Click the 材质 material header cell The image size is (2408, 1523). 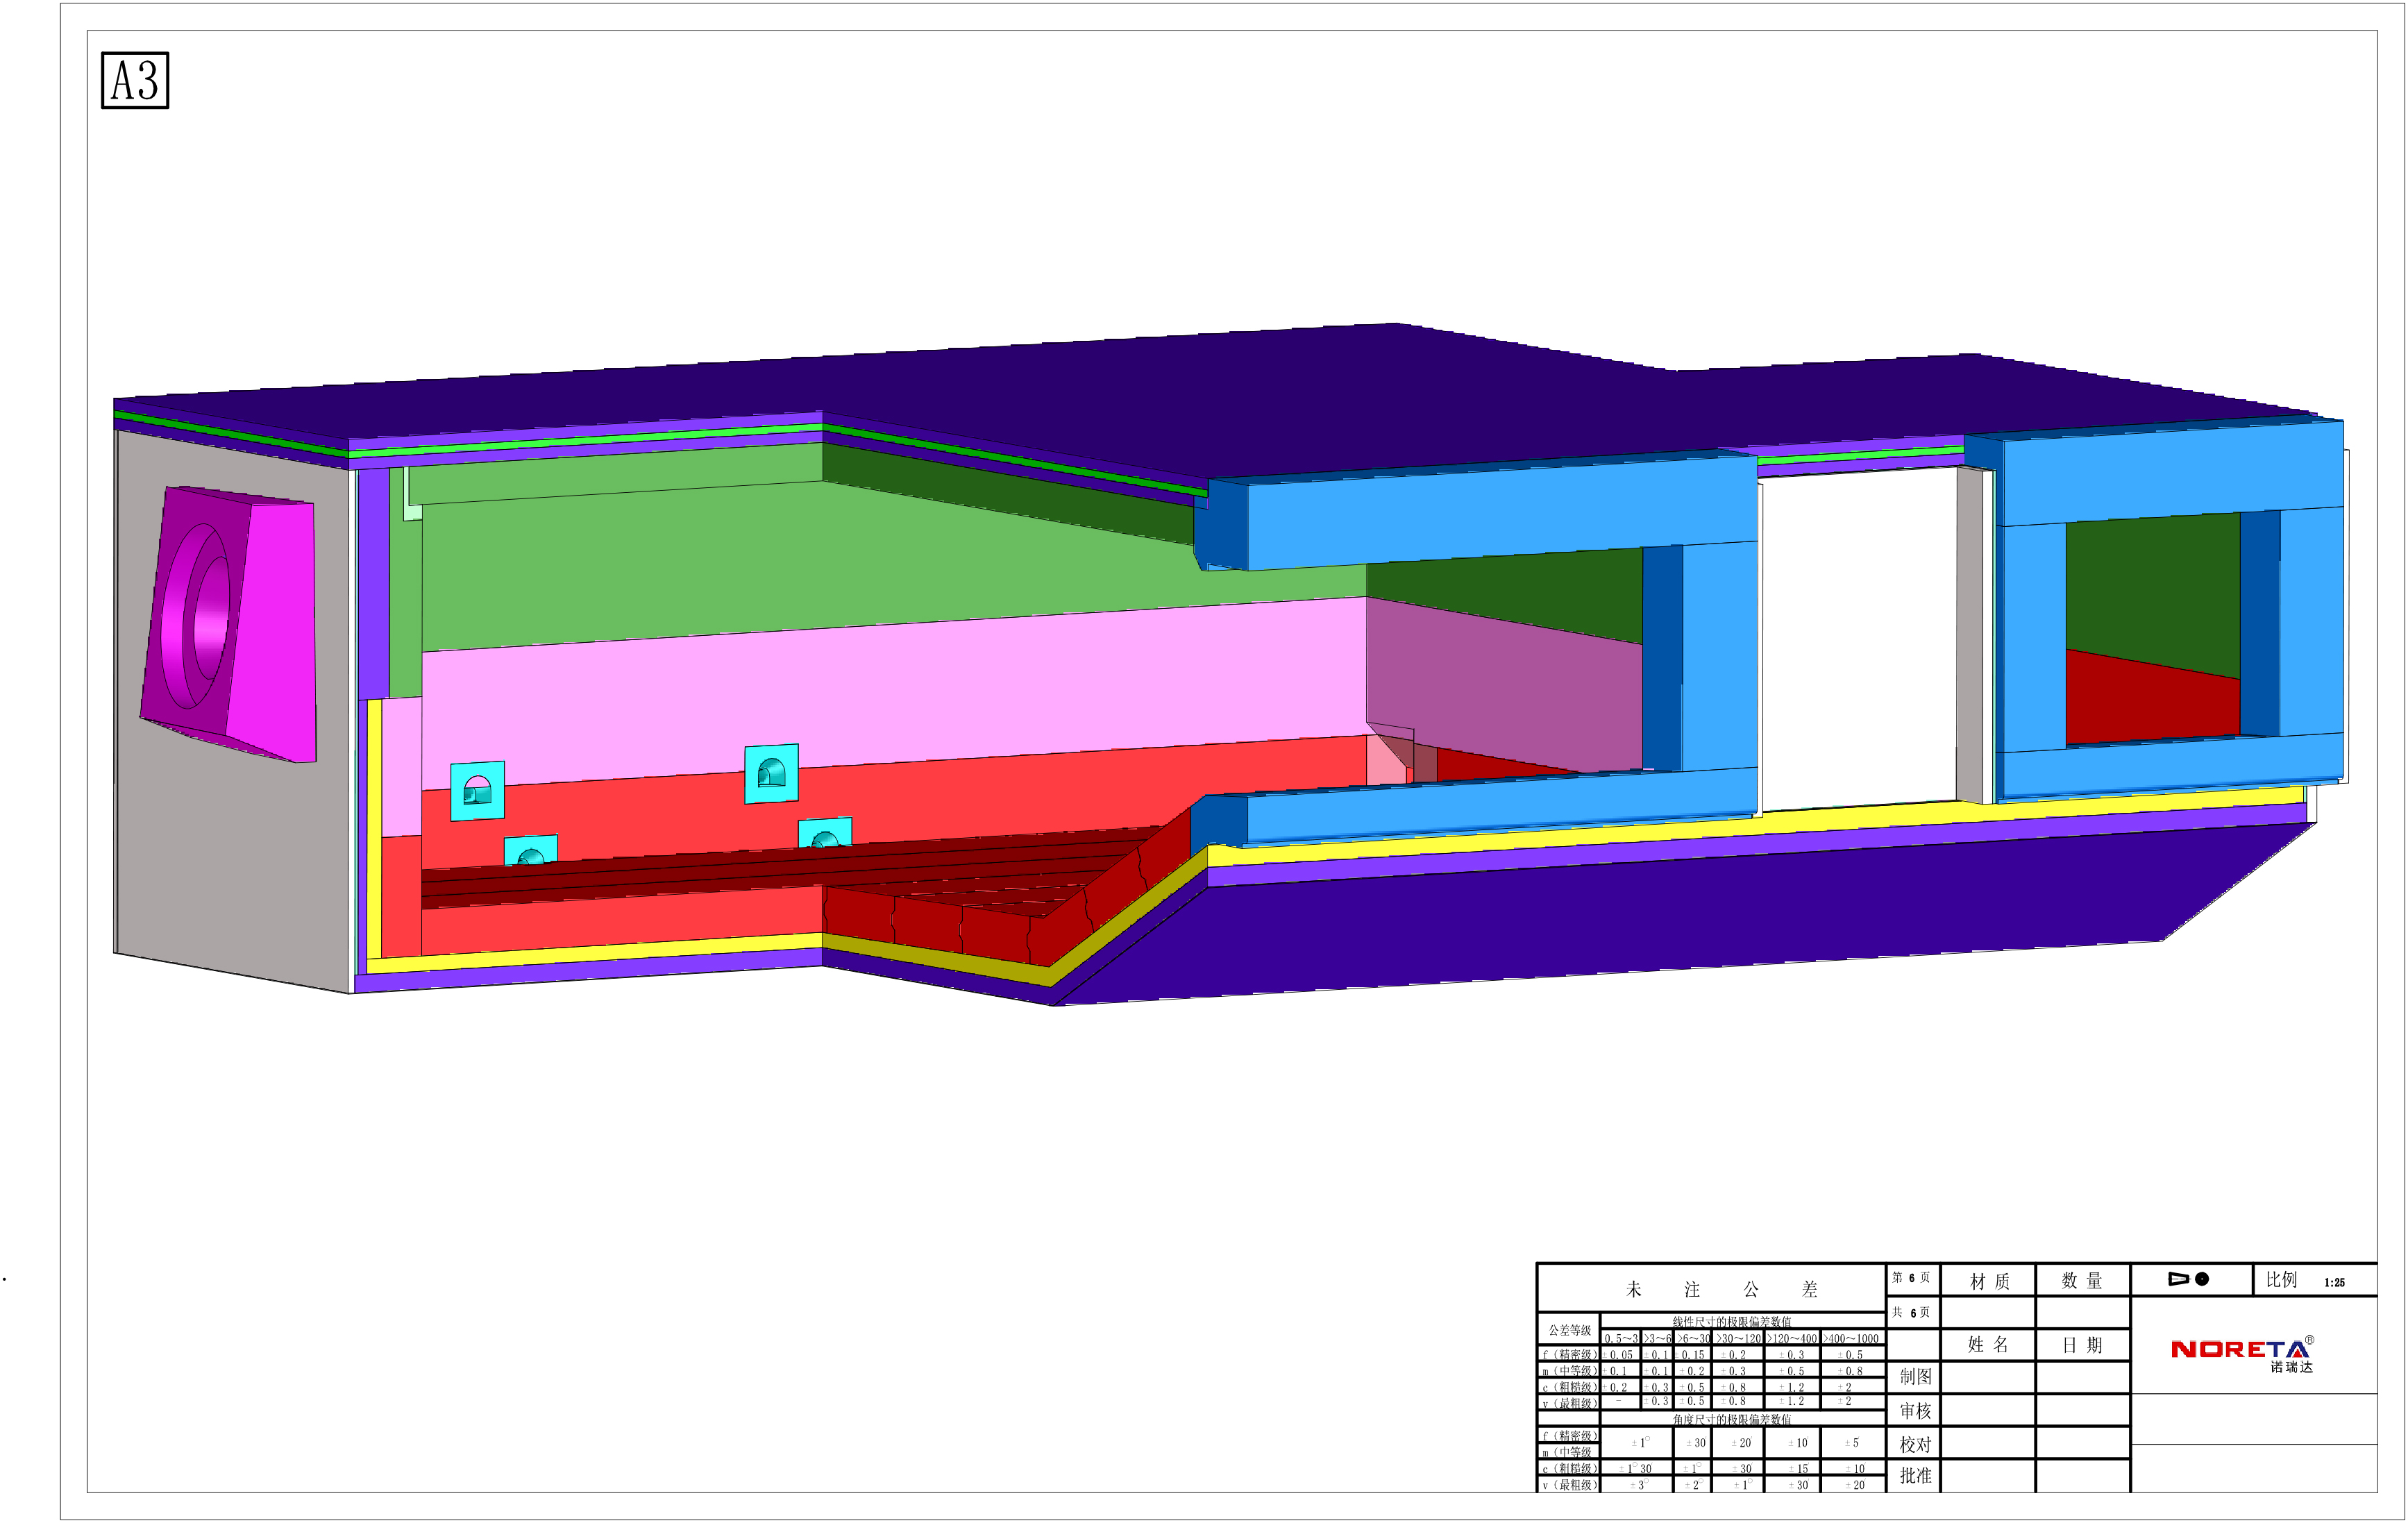click(x=1989, y=1282)
